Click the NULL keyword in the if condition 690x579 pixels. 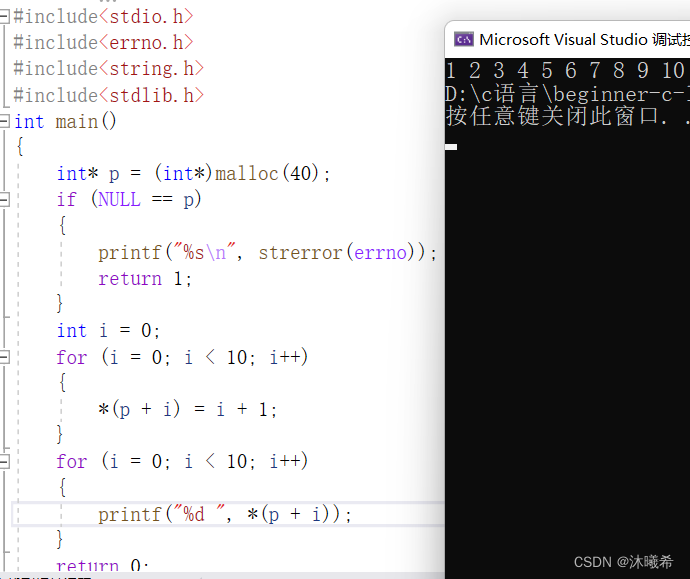pos(119,200)
